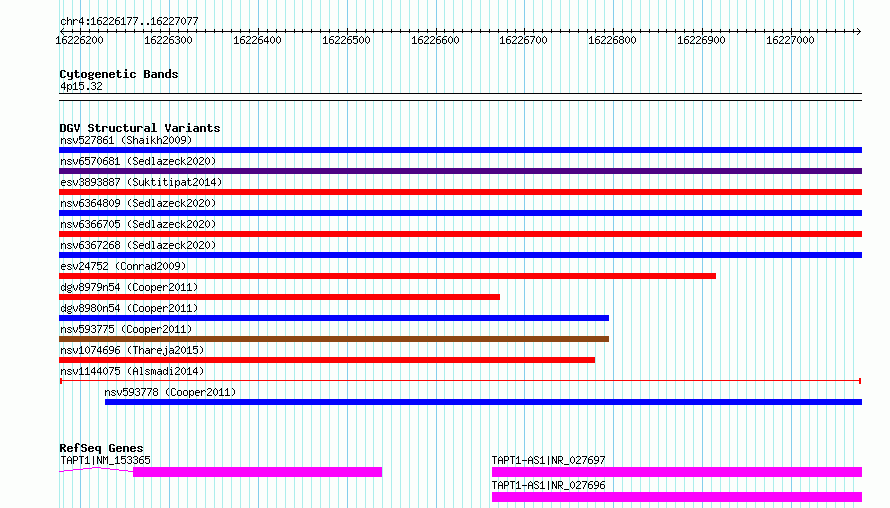The height and width of the screenshot is (508, 890).
Task: Click ruler position 16226200
Action: point(79,40)
